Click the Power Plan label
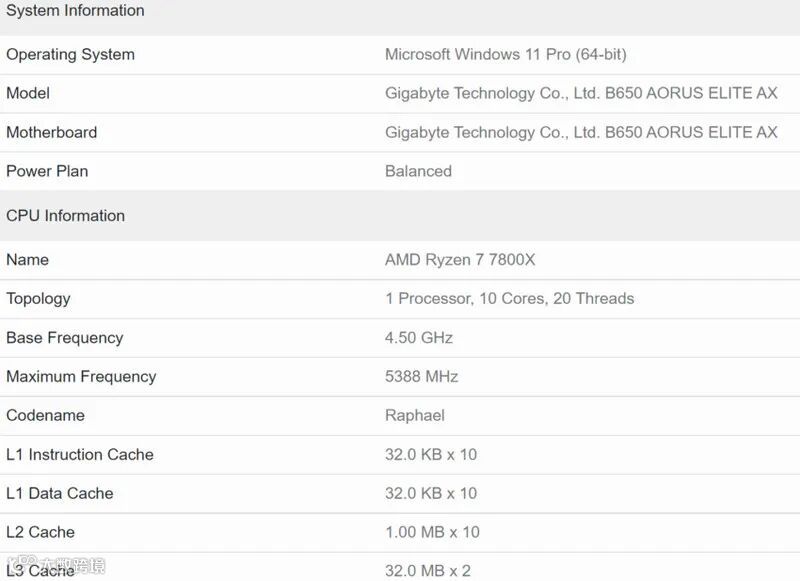The image size is (800, 581). 47,171
